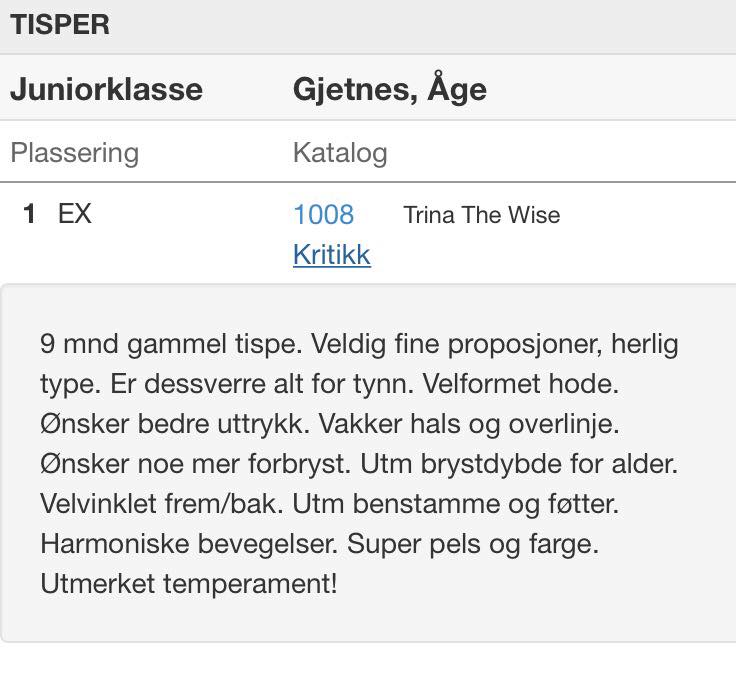Click the line mentioning 'Utm brystdybde for alder'

(x=519, y=464)
